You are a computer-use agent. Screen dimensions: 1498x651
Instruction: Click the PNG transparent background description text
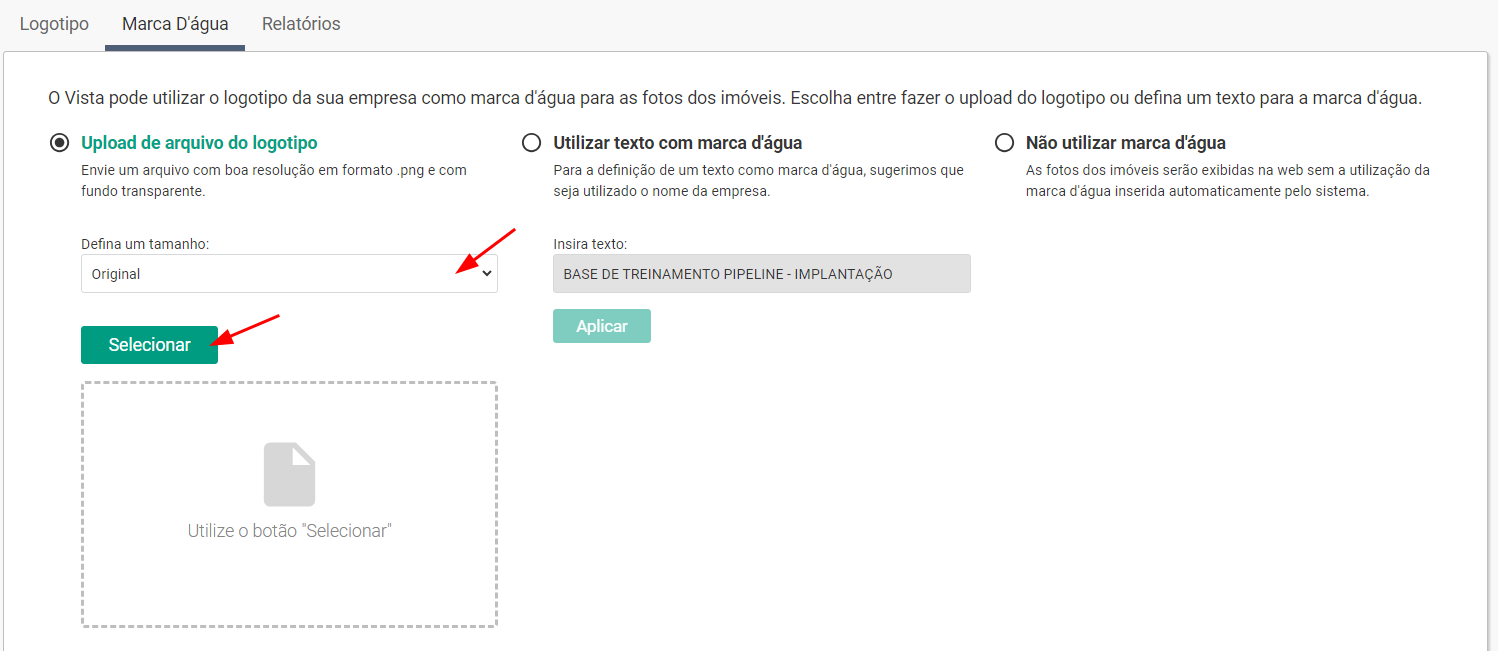point(273,181)
